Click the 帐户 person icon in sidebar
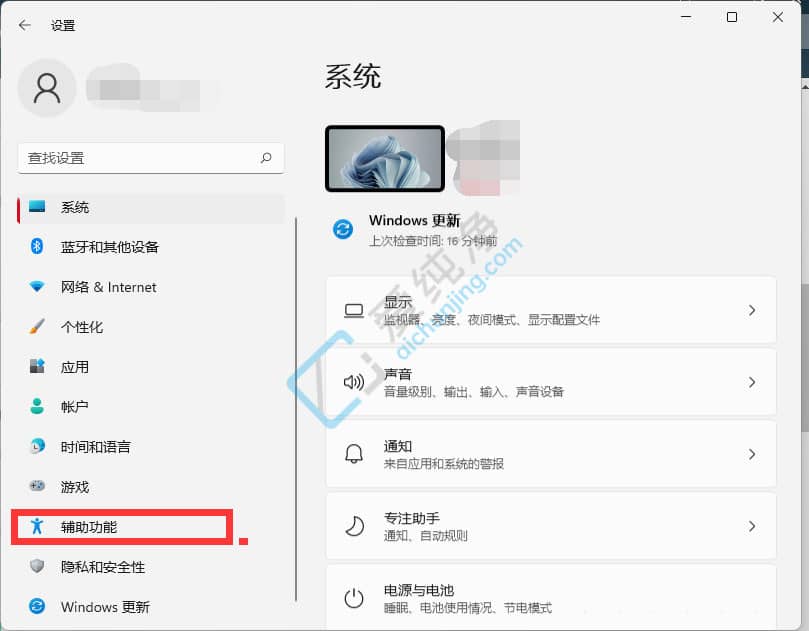Viewport: 809px width, 631px height. pyautogui.click(x=37, y=406)
